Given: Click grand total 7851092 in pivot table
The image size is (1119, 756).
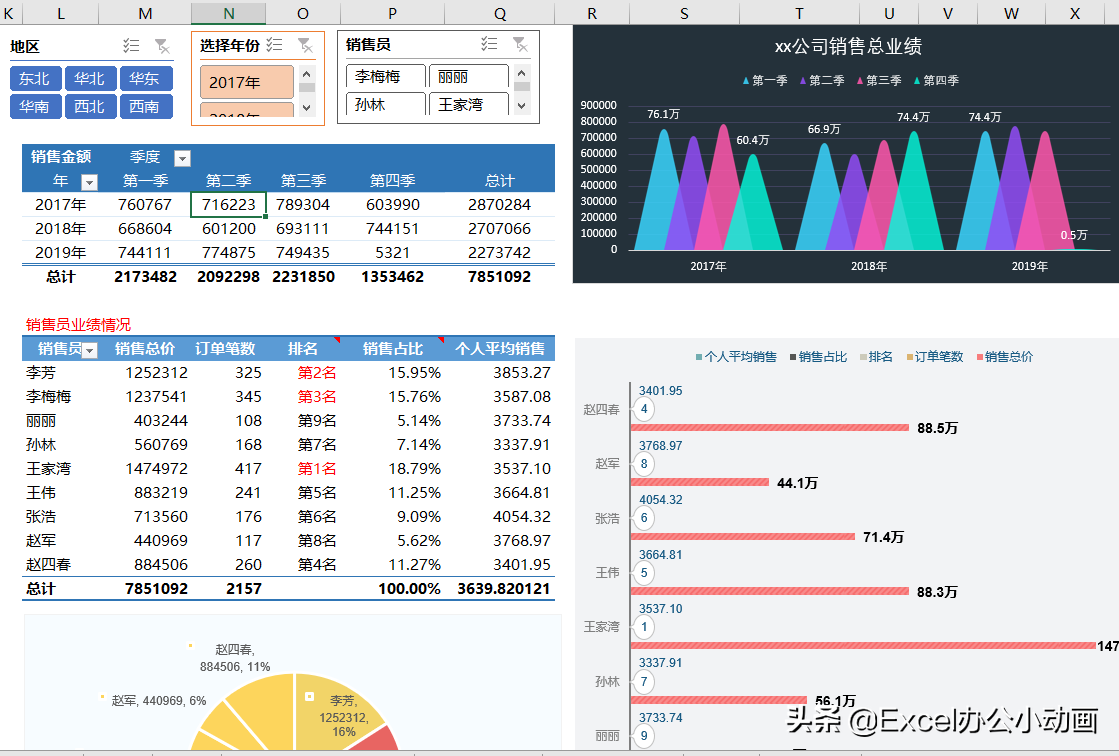Looking at the screenshot, I should click(x=500, y=277).
